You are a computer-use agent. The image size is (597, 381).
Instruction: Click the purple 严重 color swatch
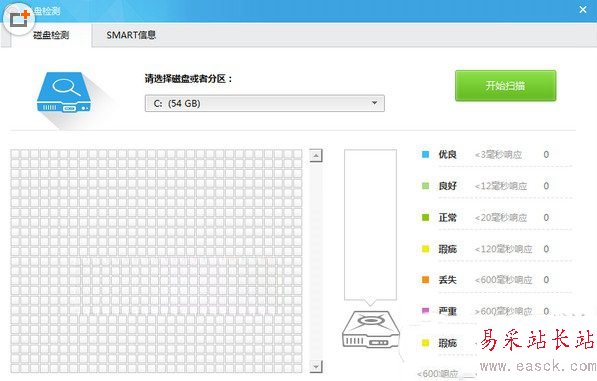[x=426, y=311]
